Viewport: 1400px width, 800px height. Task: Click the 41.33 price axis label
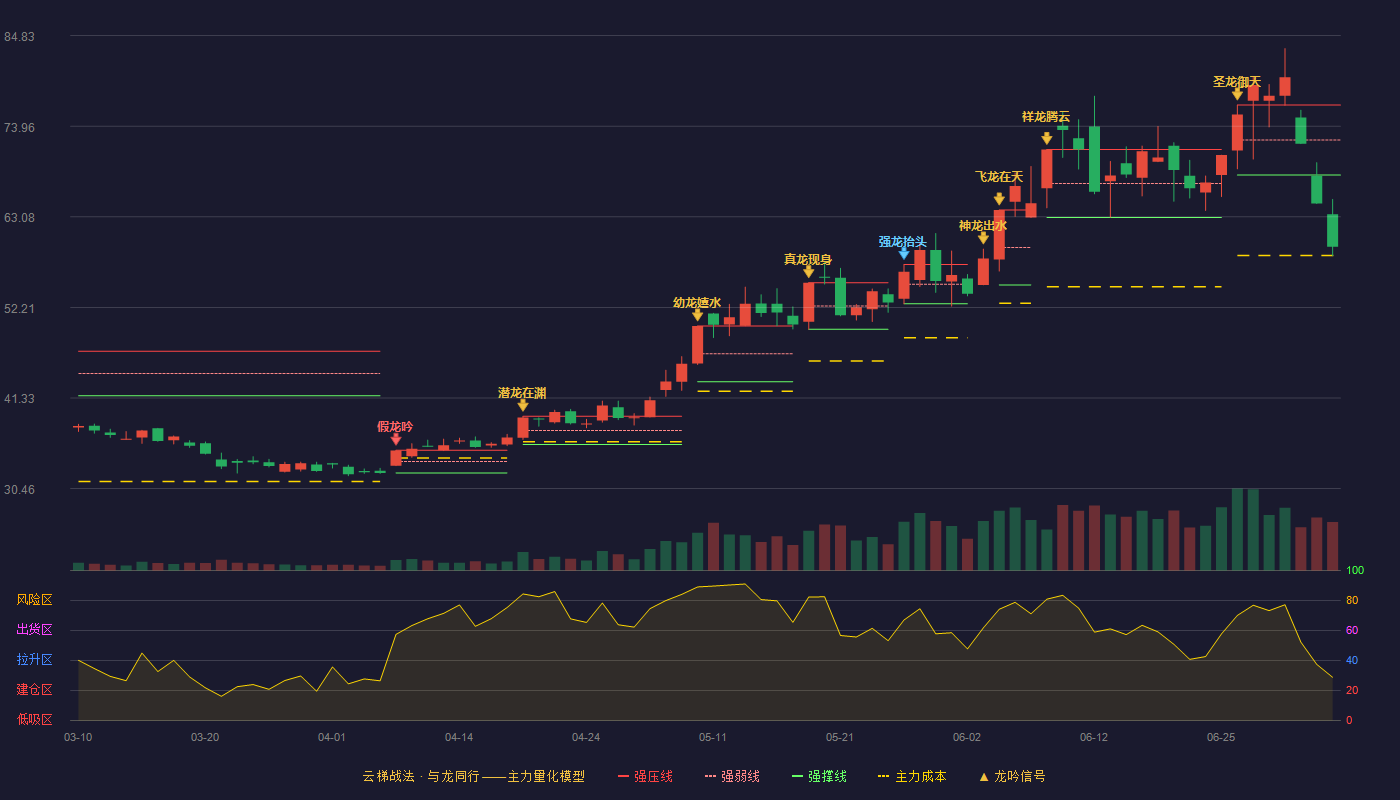coord(19,399)
